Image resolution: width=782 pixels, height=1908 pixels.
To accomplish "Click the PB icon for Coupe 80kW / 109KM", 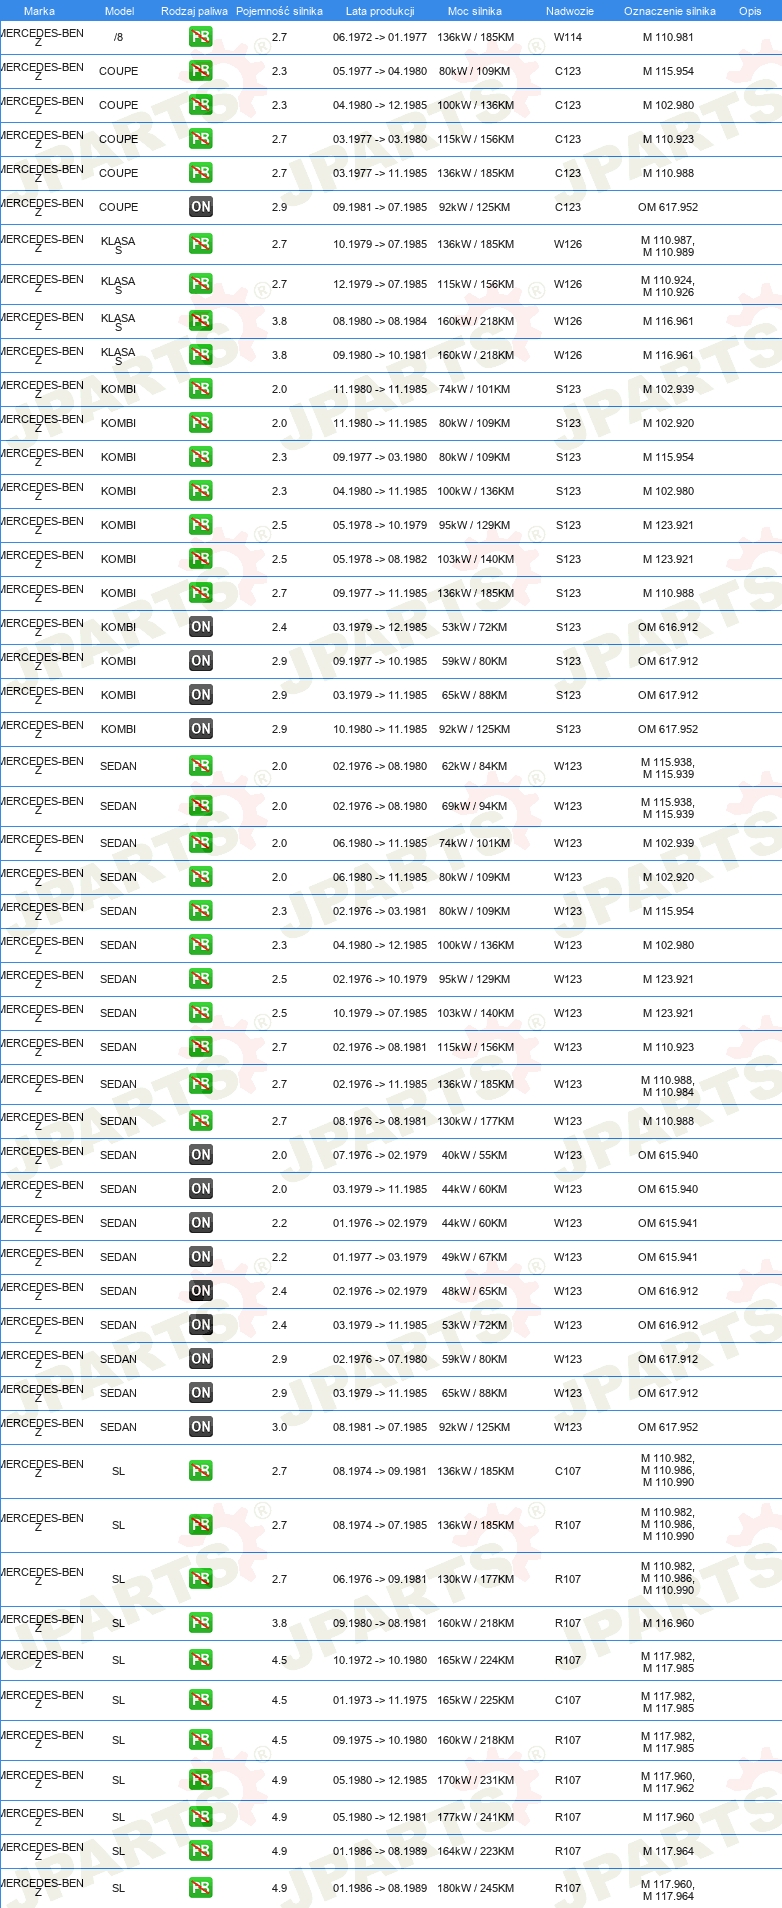I will click(x=201, y=71).
